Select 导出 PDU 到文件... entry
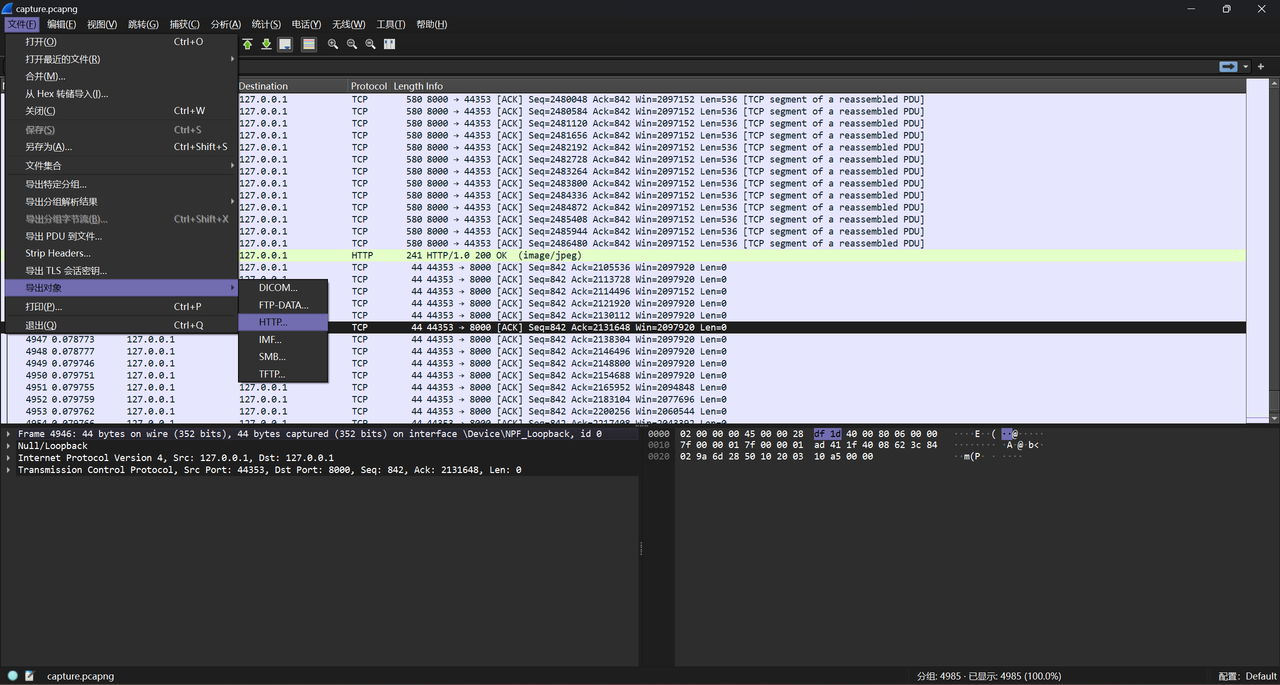Viewport: 1280px width, 685px height. coord(121,236)
